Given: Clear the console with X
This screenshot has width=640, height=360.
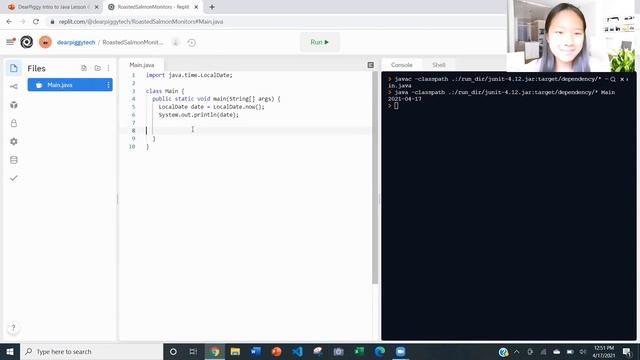Looking at the screenshot, I should (x=622, y=79).
